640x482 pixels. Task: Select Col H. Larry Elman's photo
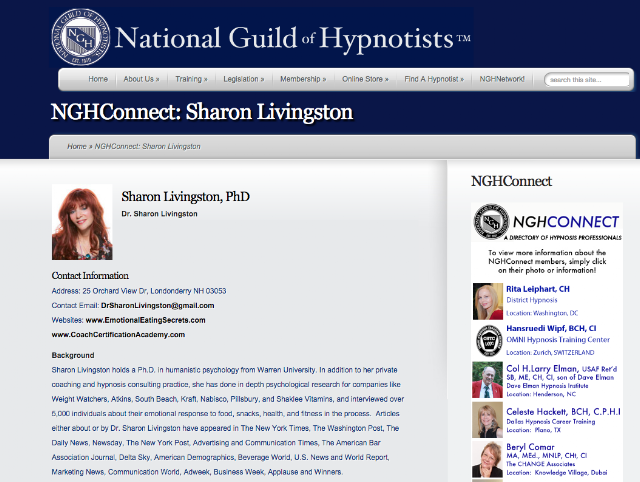coord(487,380)
